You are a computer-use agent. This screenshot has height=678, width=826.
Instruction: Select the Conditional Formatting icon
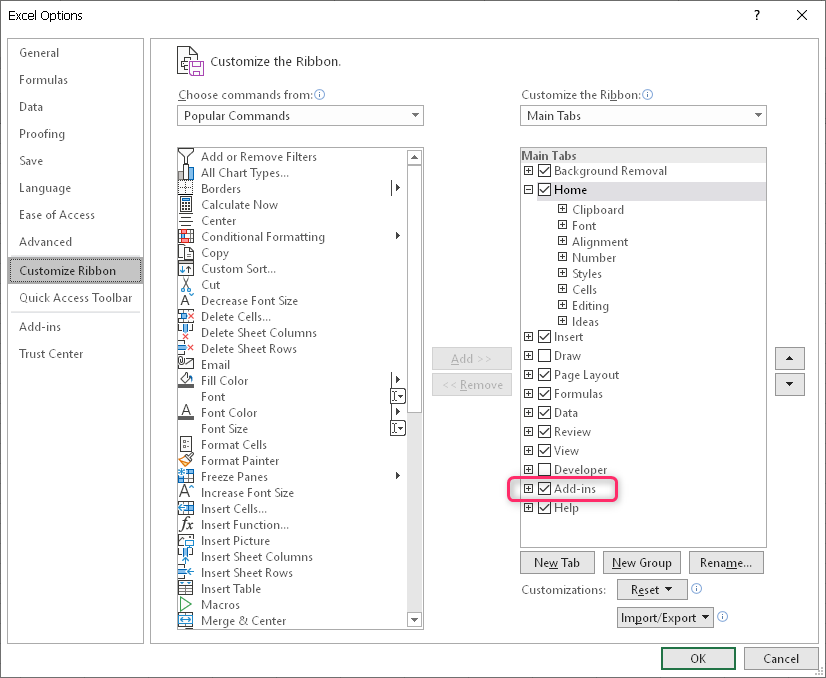[x=185, y=237]
